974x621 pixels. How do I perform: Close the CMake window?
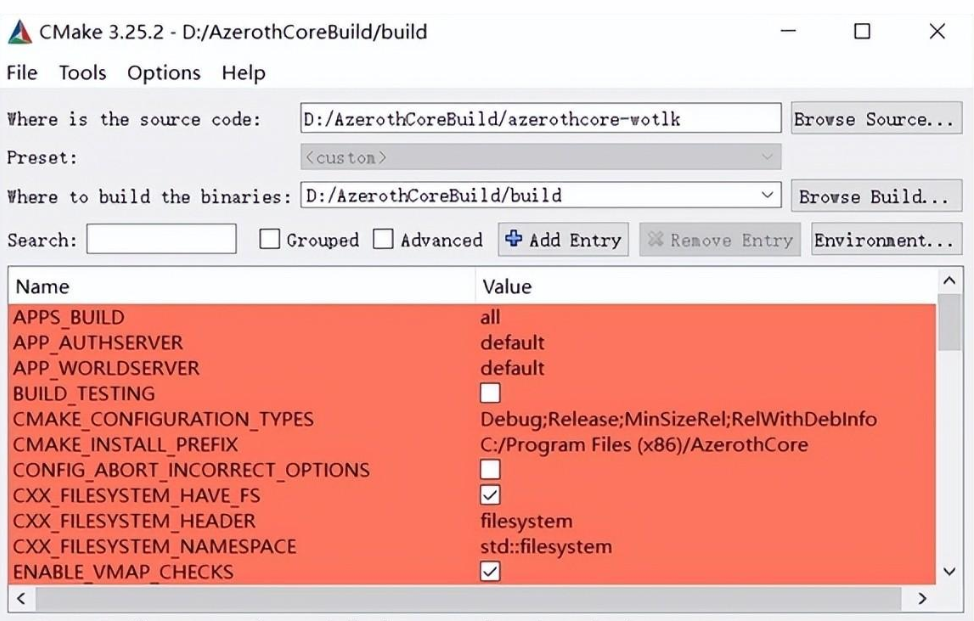click(x=937, y=31)
